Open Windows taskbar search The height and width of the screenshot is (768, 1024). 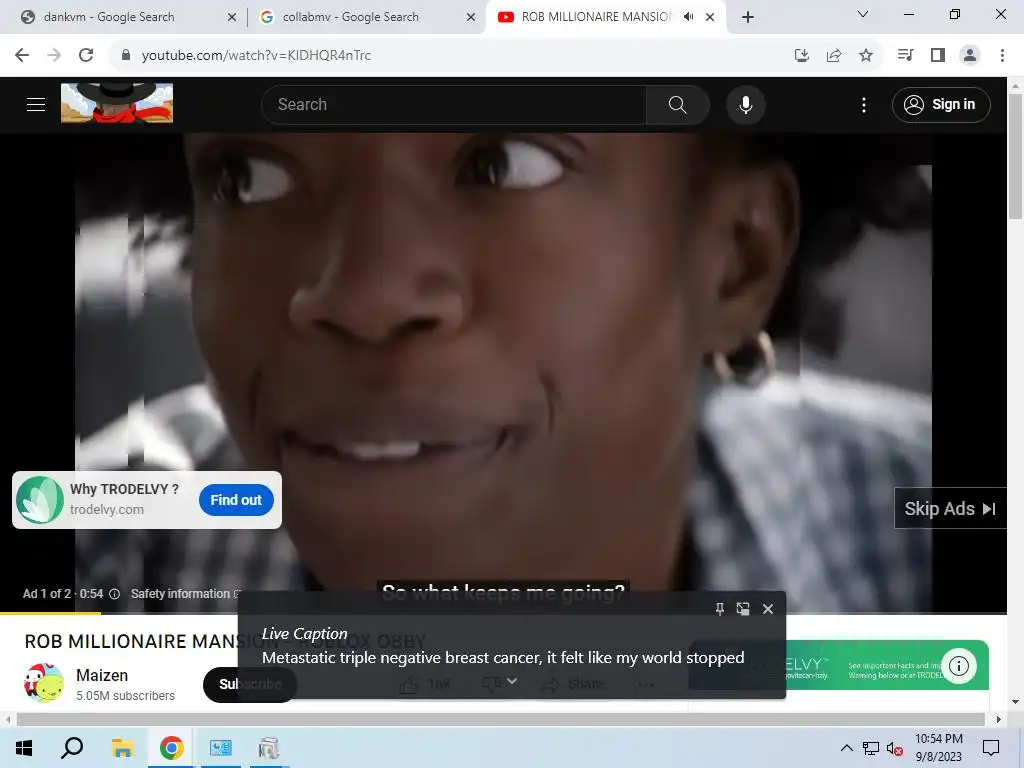coord(72,748)
